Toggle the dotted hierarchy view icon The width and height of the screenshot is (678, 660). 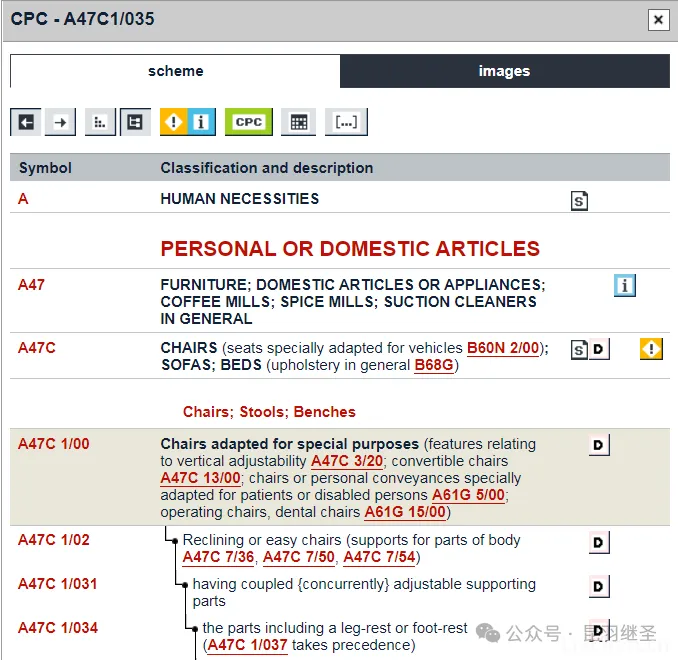pos(100,122)
